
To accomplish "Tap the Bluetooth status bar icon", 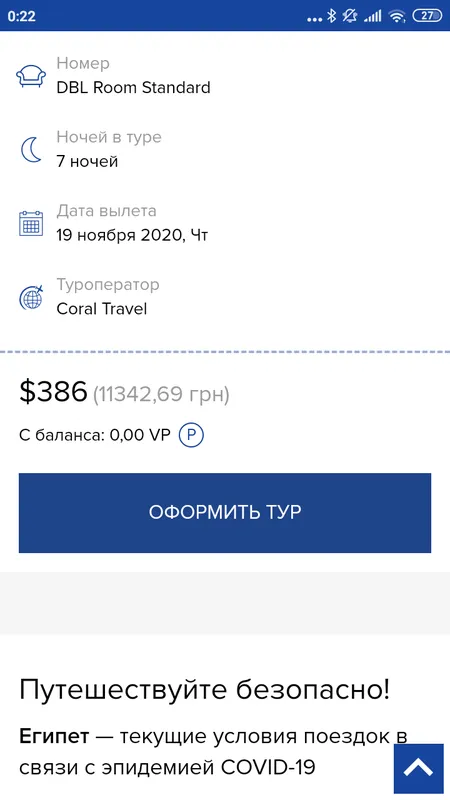I will (x=332, y=16).
